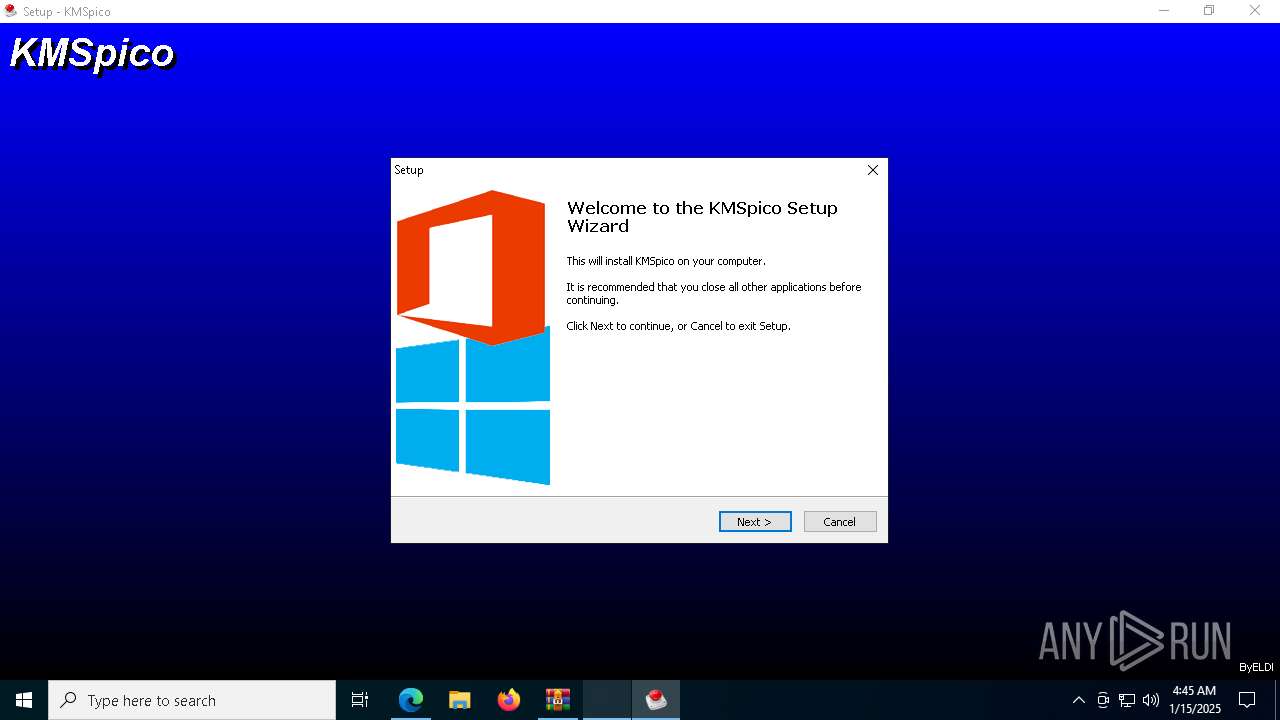Click the meet-now camera tray icon
The width and height of the screenshot is (1280, 720).
[x=1103, y=700]
